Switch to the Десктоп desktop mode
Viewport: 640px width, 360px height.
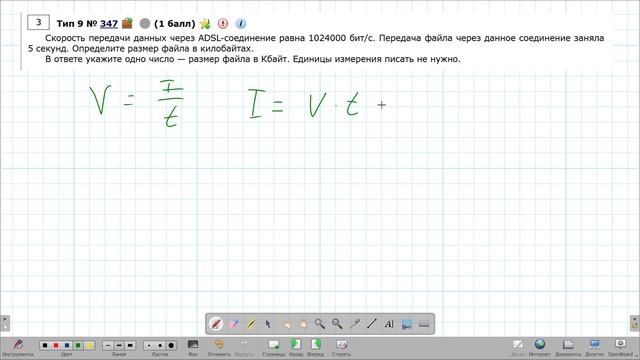pyautogui.click(x=594, y=348)
